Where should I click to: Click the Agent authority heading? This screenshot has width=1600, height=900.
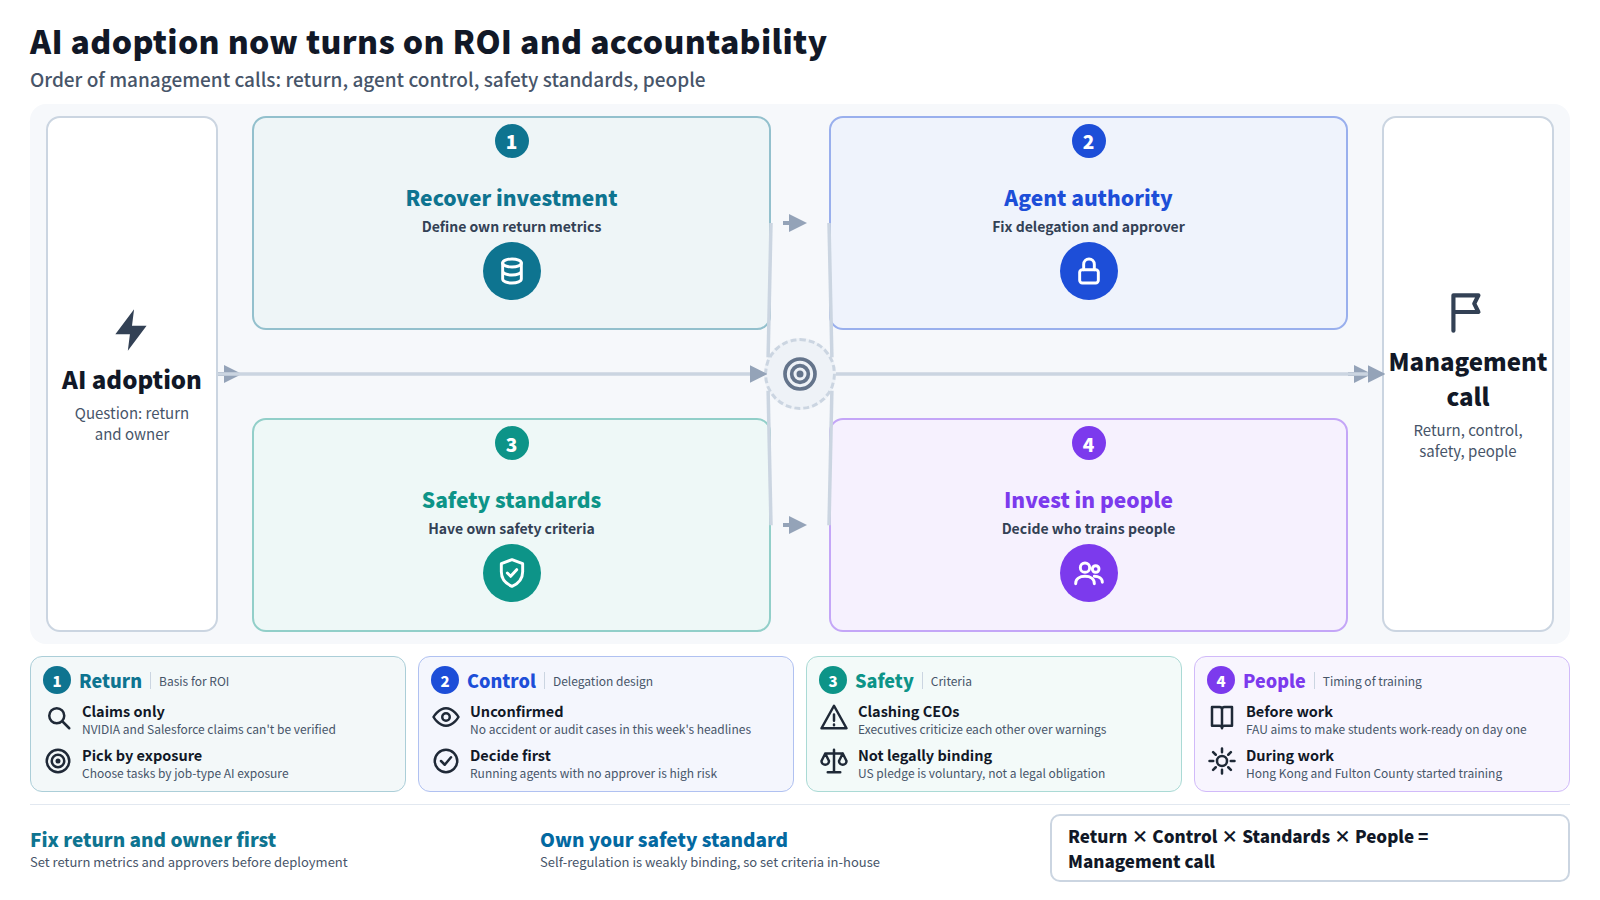(x=1088, y=198)
